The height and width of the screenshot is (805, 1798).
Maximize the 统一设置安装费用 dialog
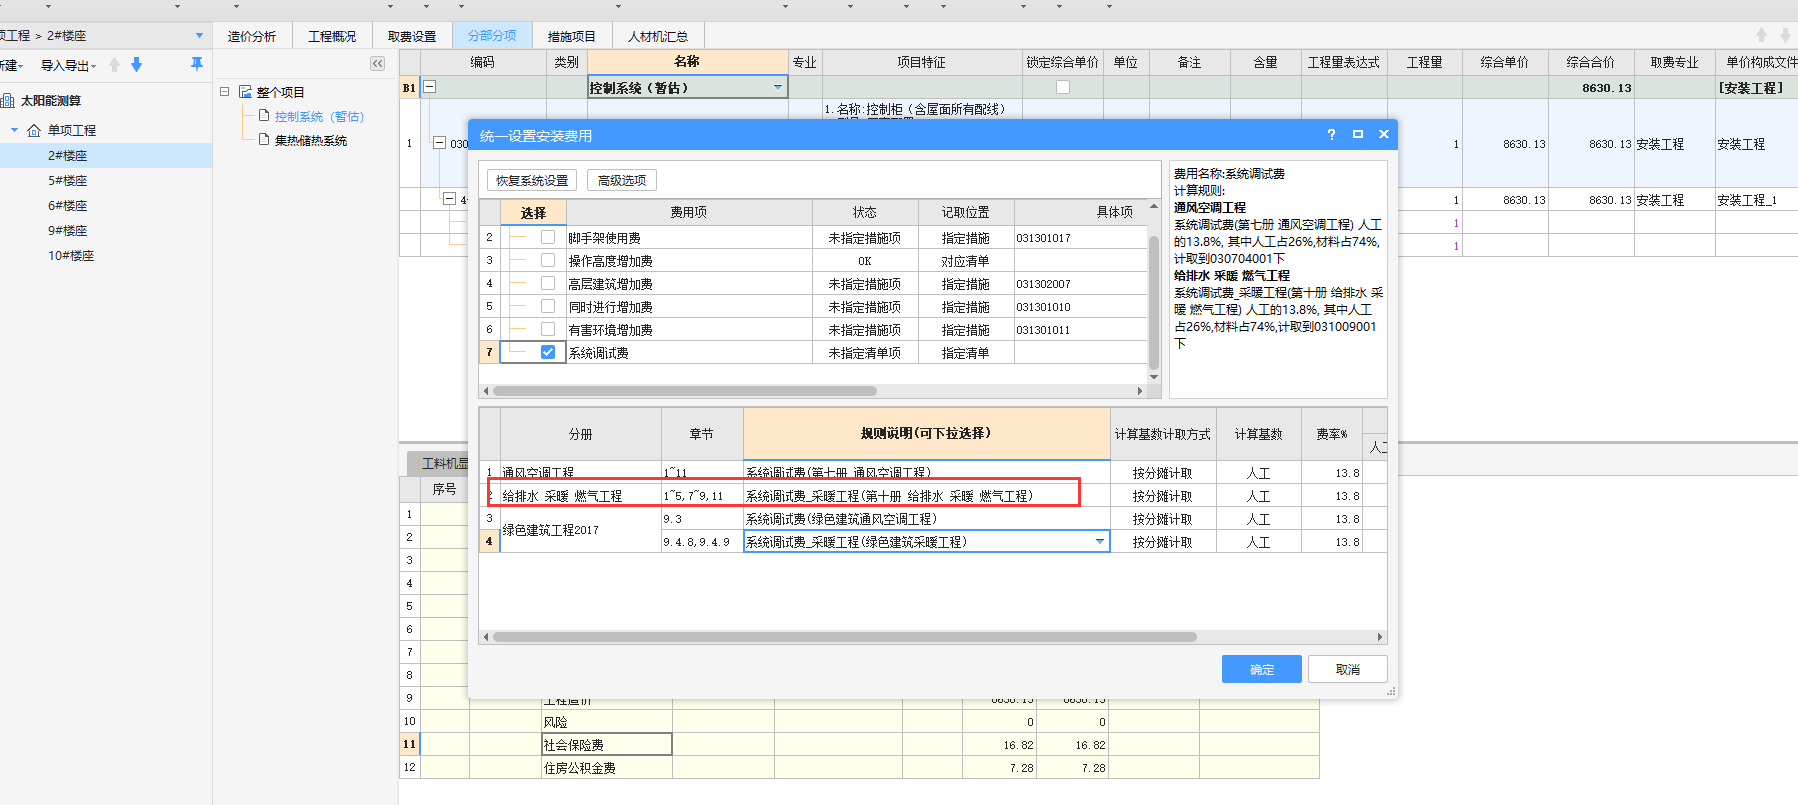coord(1358,134)
